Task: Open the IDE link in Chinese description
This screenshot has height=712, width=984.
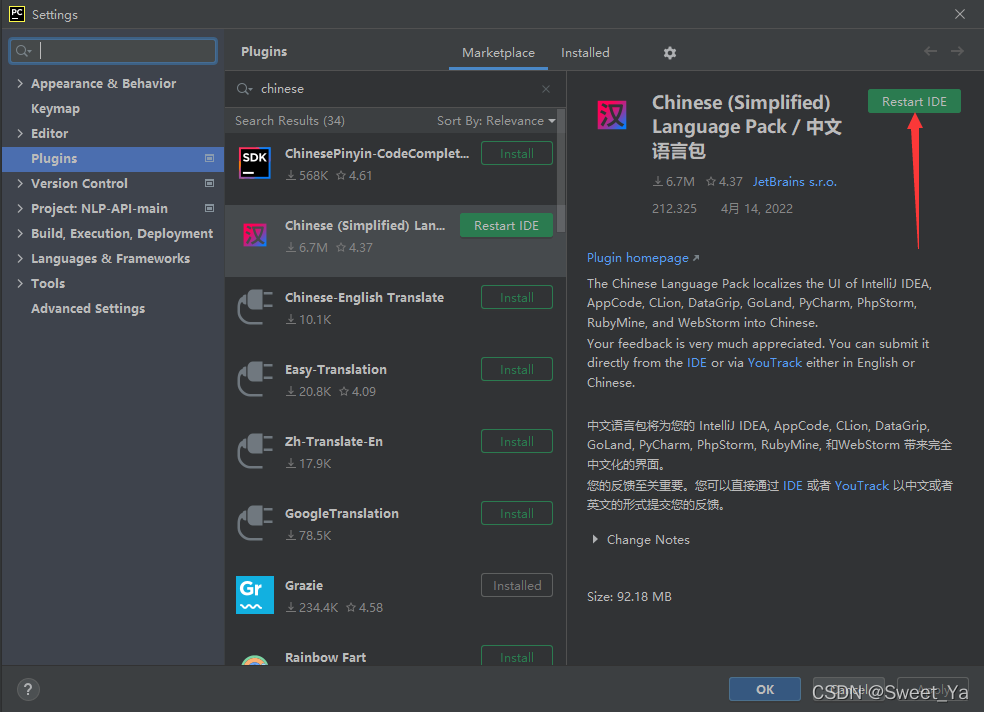Action: click(x=793, y=486)
